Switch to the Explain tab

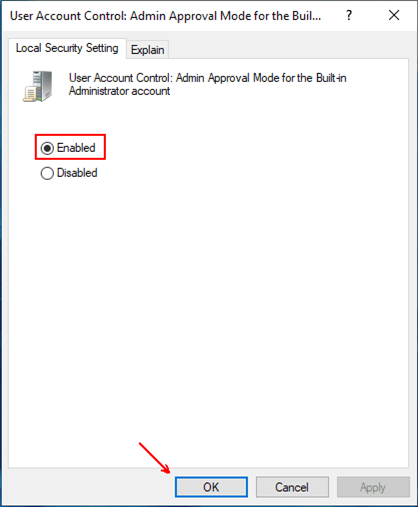(147, 50)
